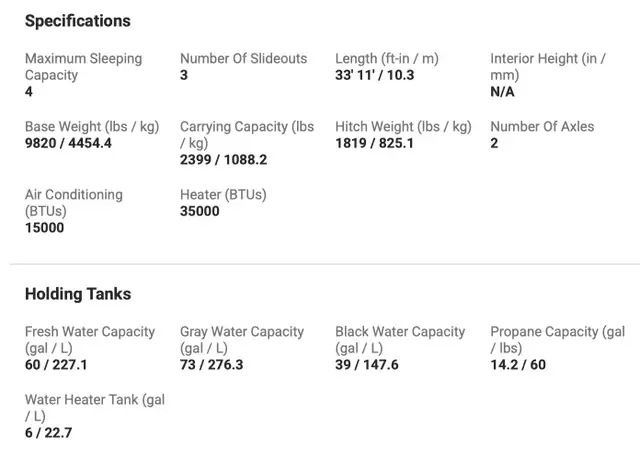
Task: Click the Number Of Slideouts value 3
Action: (x=184, y=75)
